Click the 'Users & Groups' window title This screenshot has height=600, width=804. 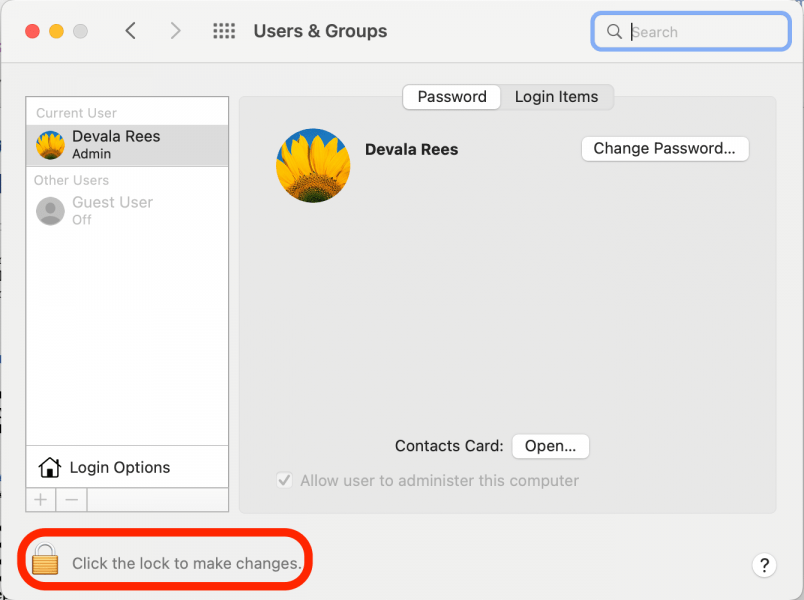(x=320, y=31)
